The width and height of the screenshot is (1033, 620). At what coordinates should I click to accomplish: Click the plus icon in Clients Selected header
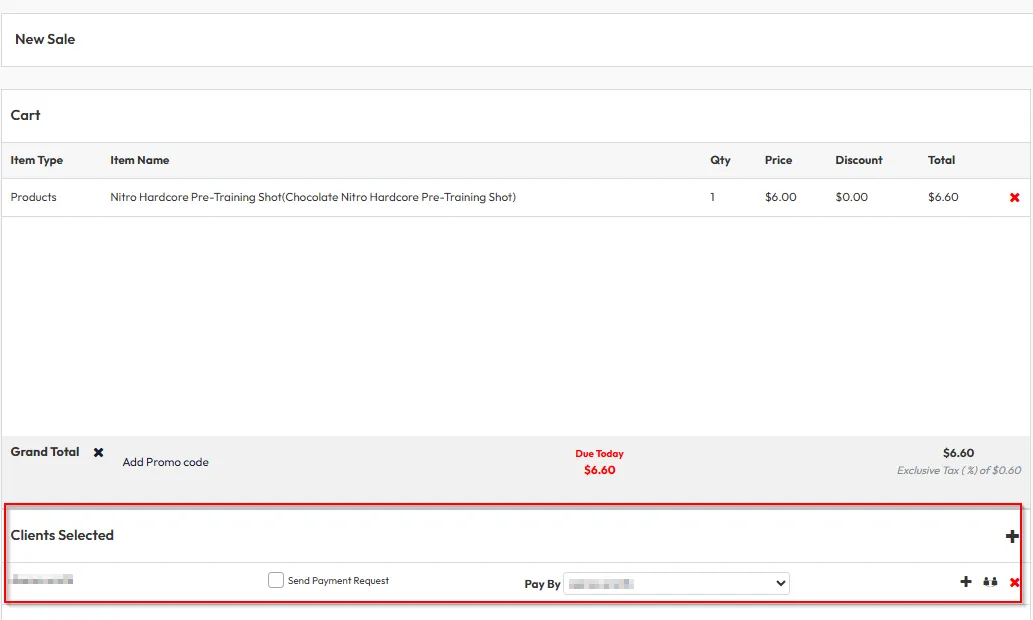(x=1012, y=536)
